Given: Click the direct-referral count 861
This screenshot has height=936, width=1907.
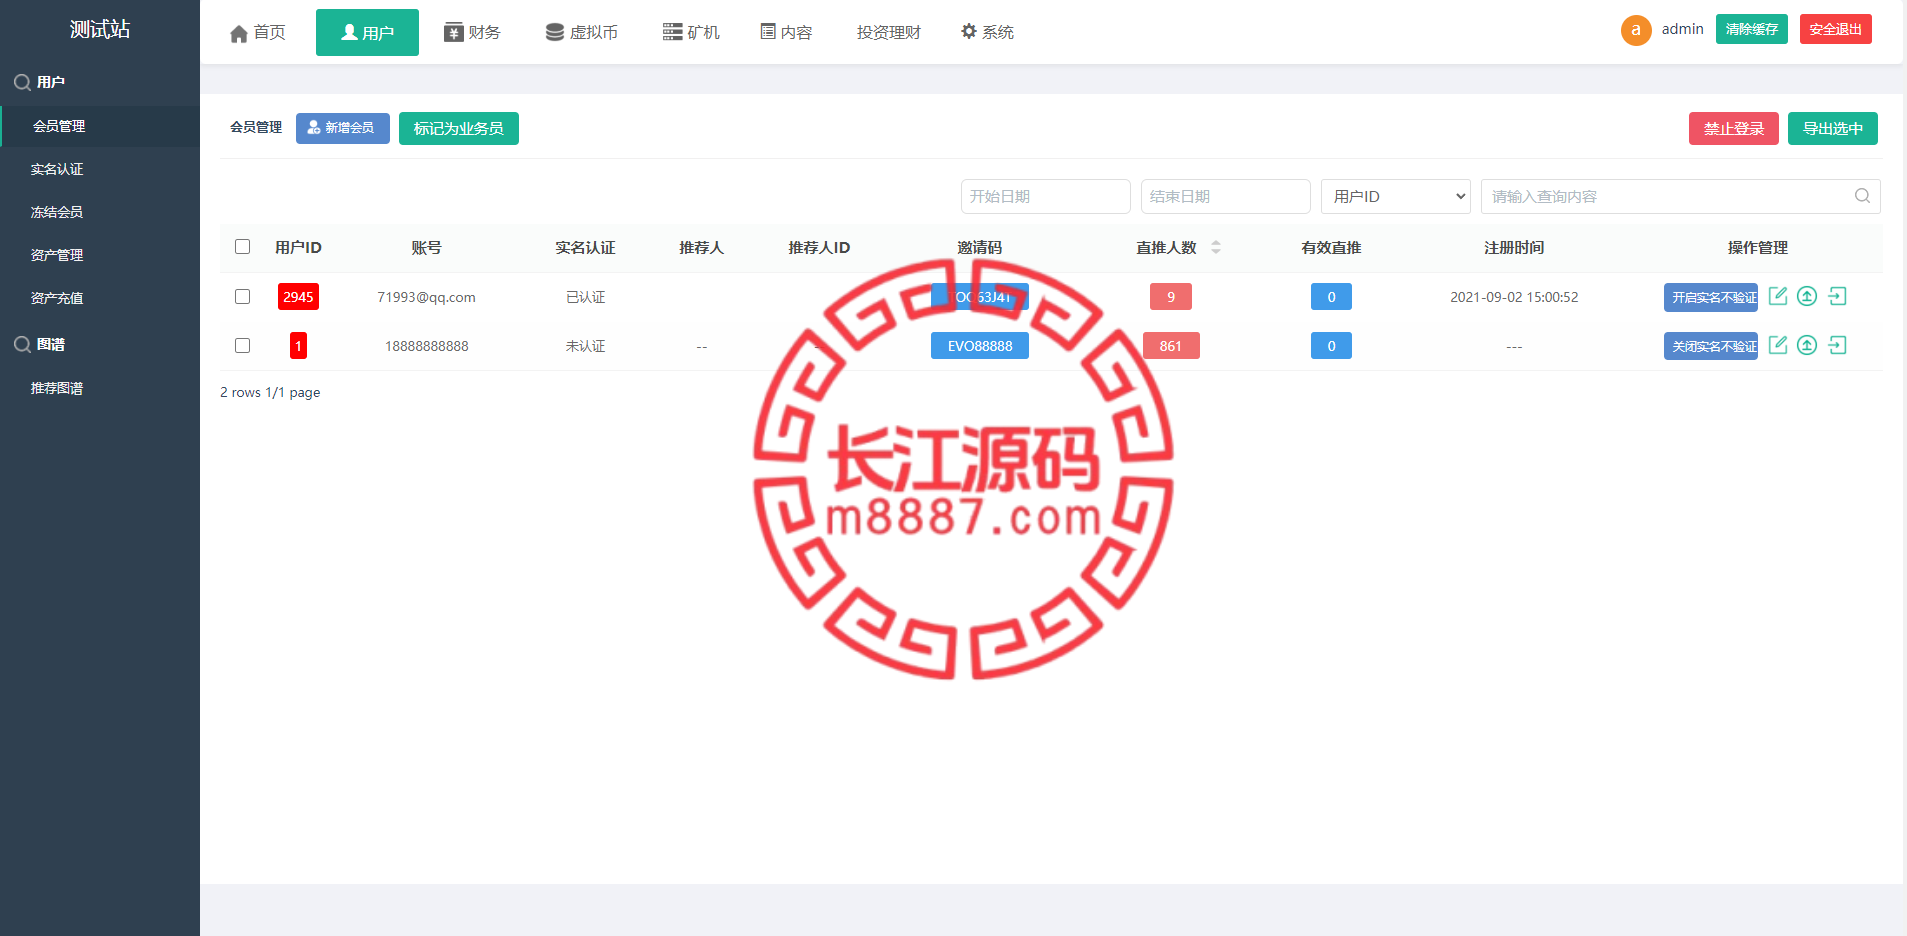Looking at the screenshot, I should [x=1171, y=346].
